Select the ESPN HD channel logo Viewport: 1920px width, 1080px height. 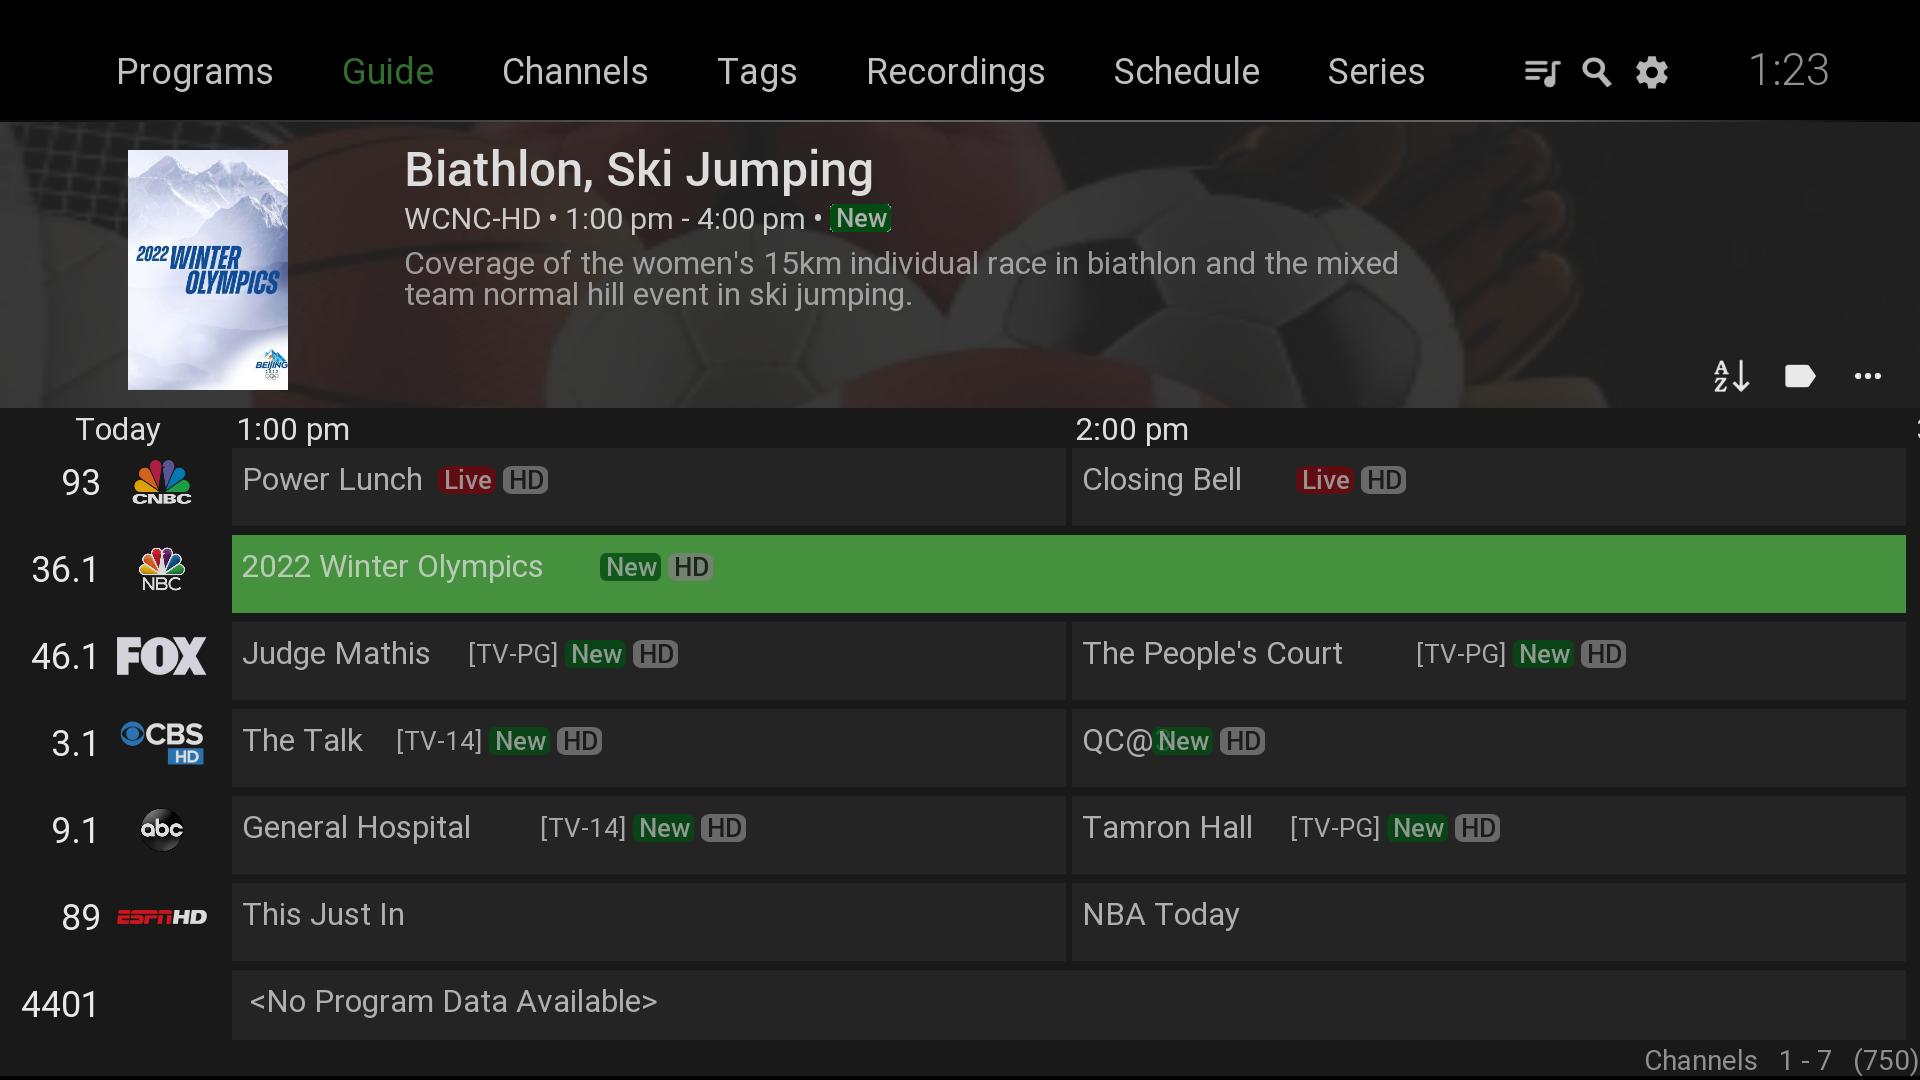[x=162, y=917]
